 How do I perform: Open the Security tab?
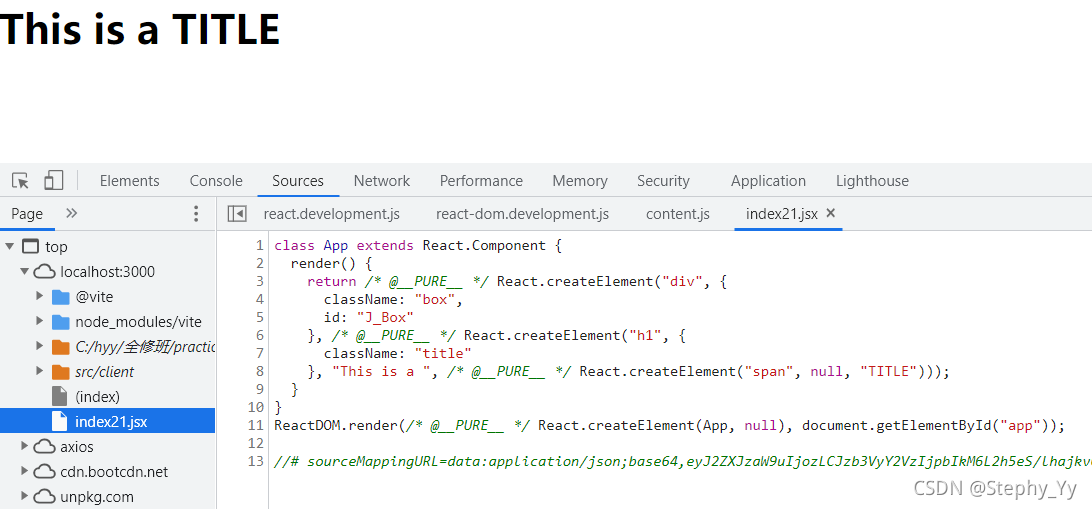[663, 181]
